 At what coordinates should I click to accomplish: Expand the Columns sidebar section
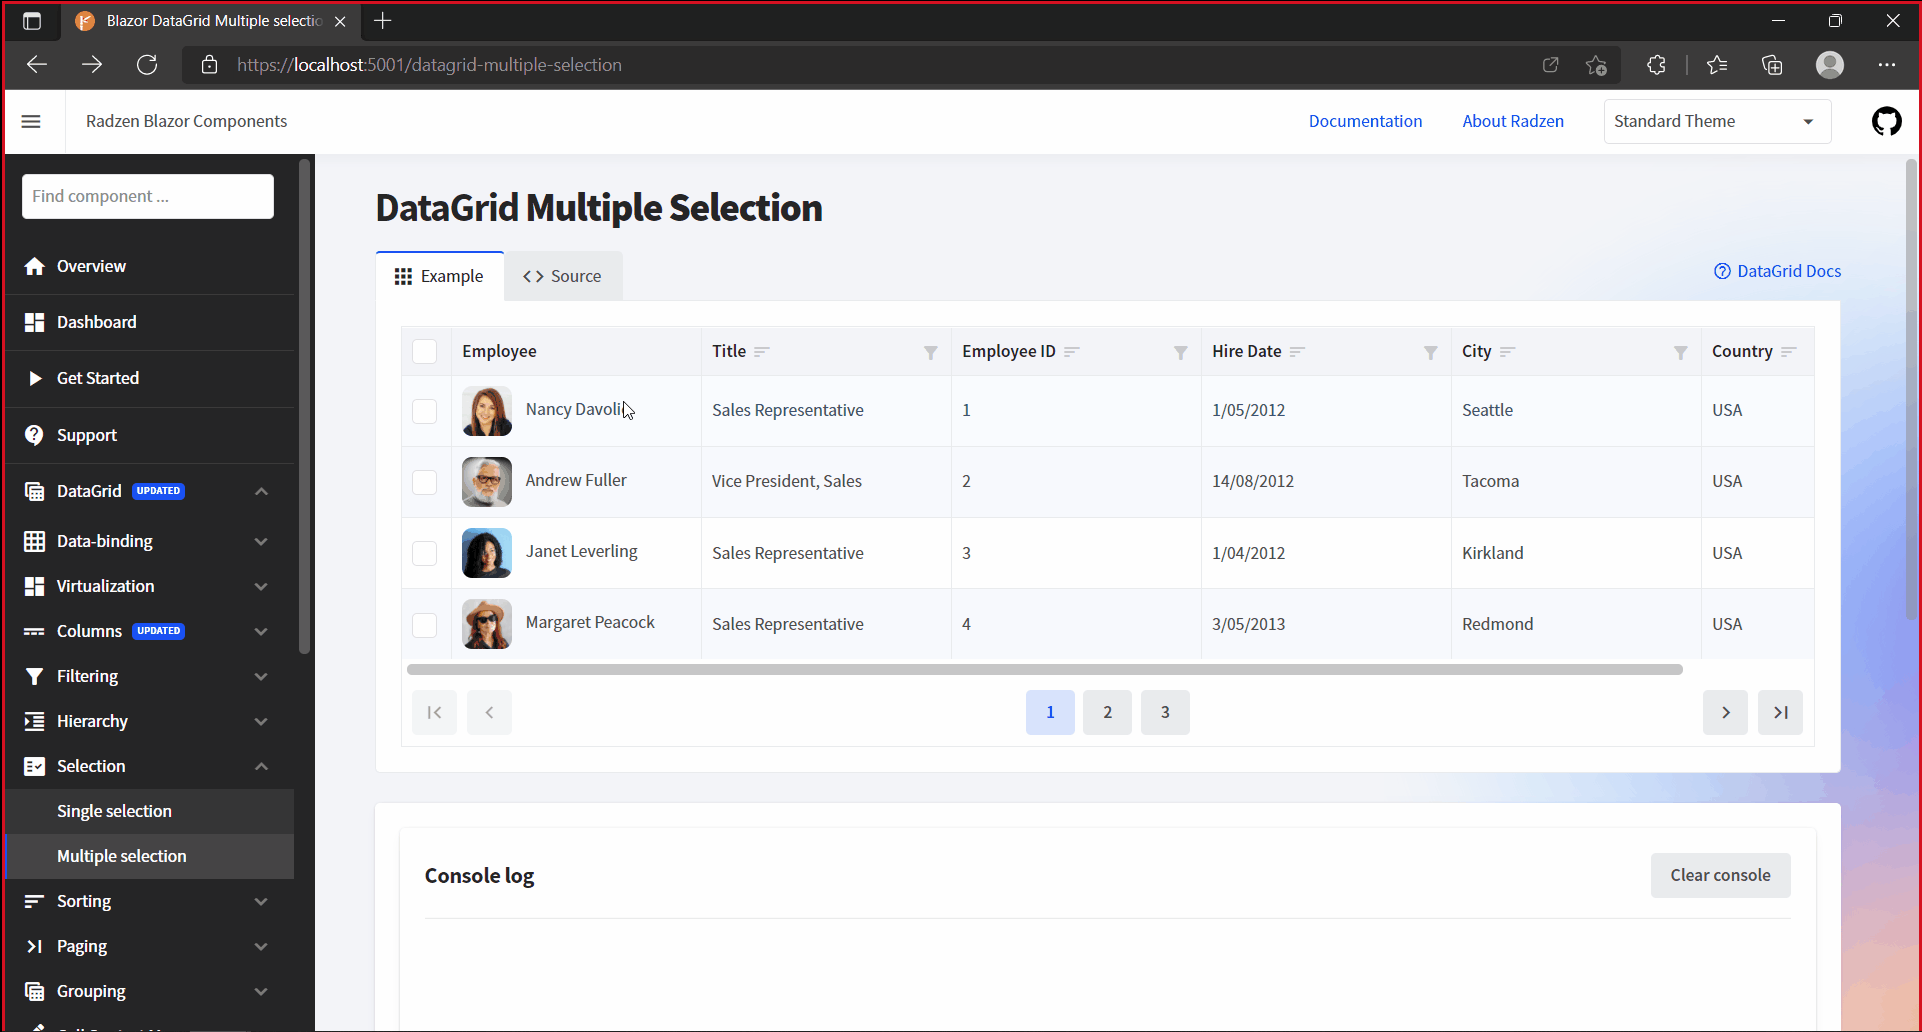[261, 631]
